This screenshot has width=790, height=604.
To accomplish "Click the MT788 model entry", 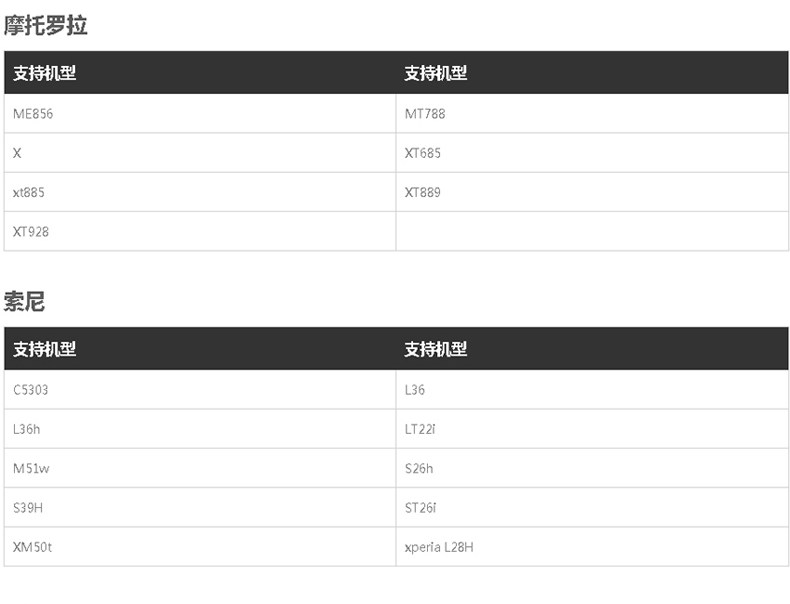I will [x=425, y=114].
